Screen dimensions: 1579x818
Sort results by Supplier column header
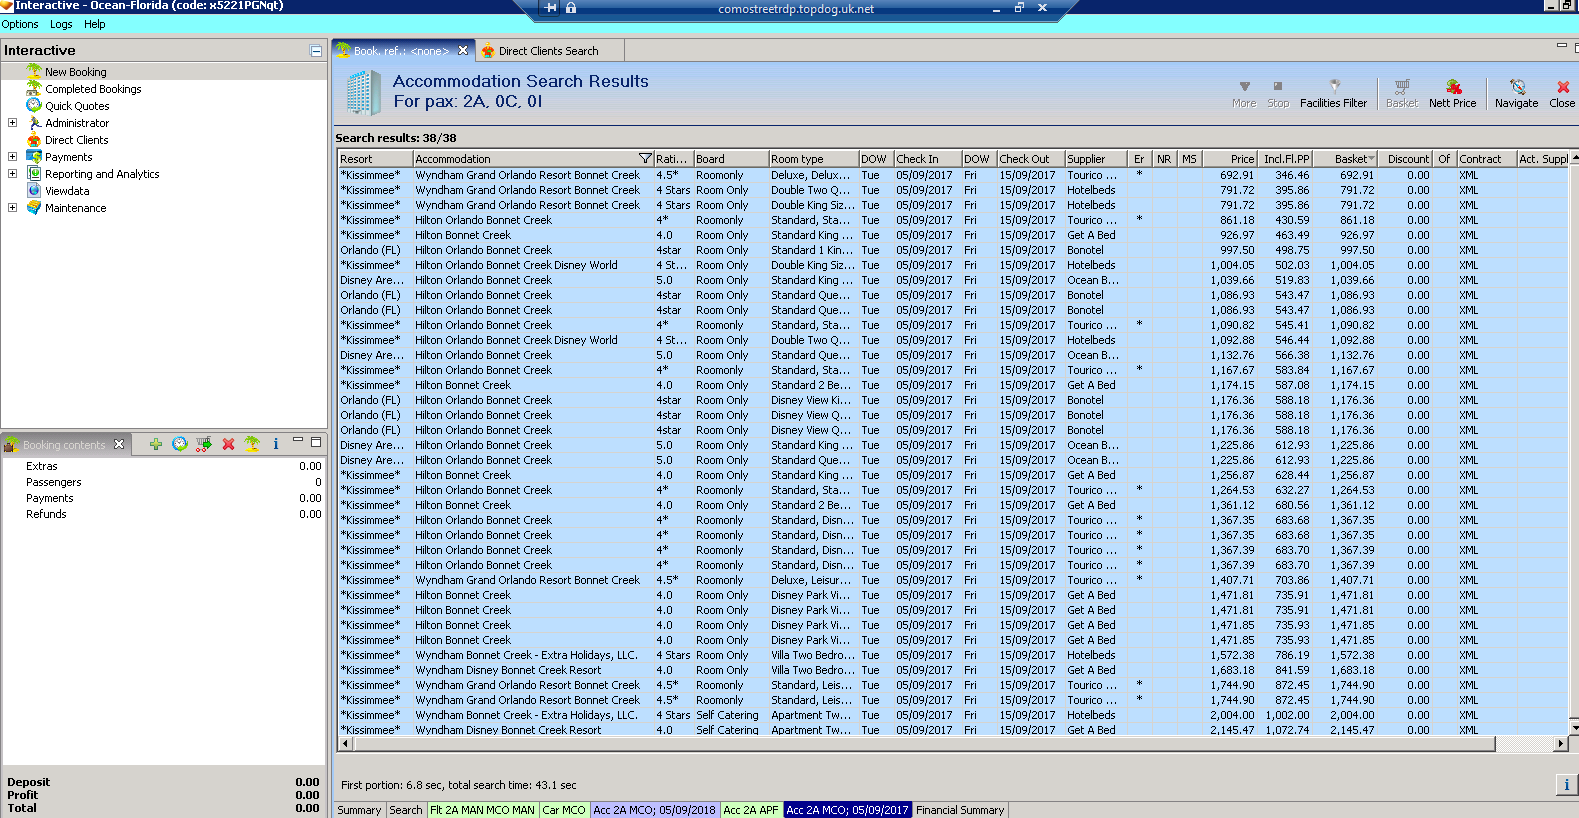pyautogui.click(x=1096, y=159)
